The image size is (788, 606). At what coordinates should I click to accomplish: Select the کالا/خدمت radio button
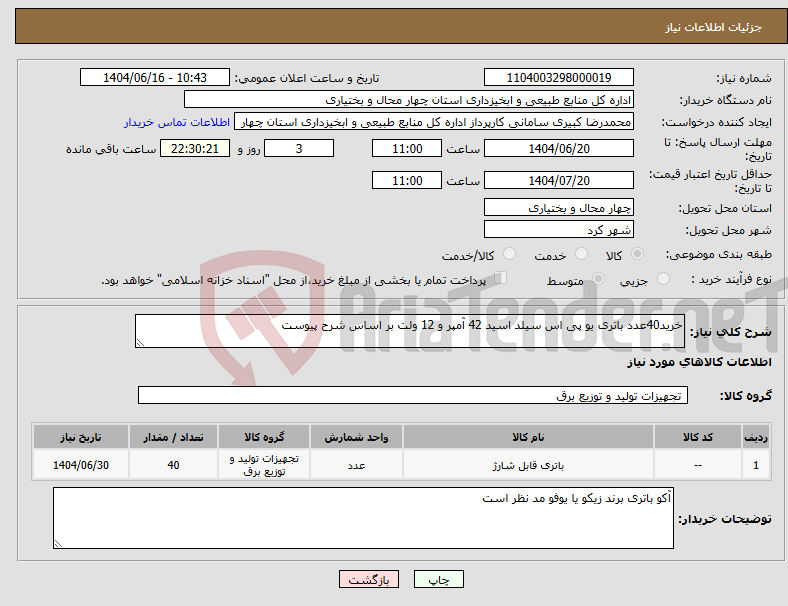coord(510,254)
